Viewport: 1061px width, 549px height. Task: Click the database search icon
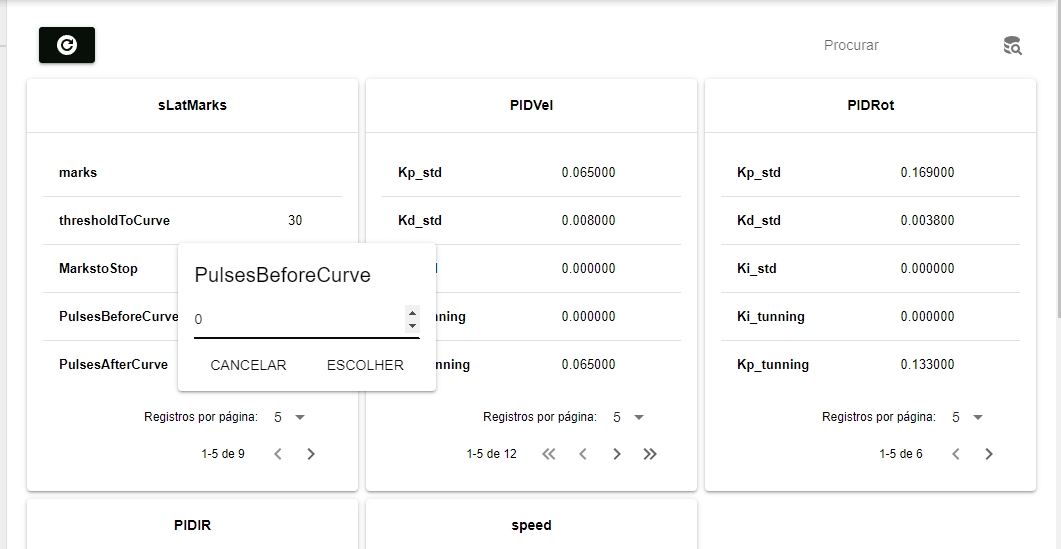[x=1012, y=45]
